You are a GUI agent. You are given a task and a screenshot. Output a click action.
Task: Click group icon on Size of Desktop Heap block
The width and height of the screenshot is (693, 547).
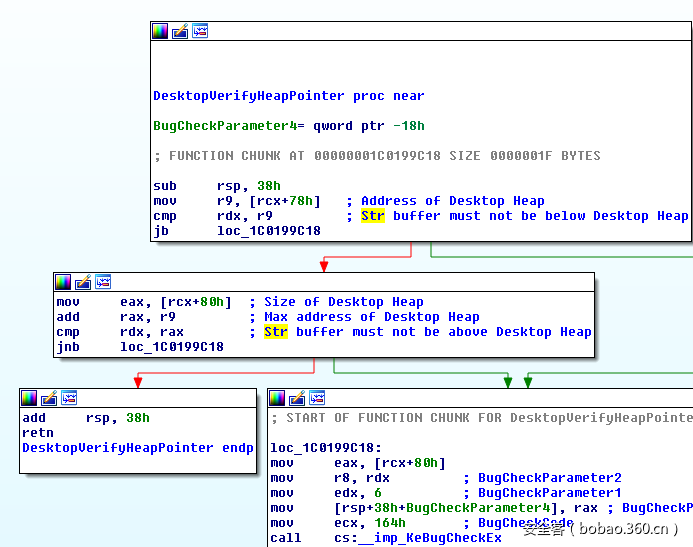click(x=103, y=282)
